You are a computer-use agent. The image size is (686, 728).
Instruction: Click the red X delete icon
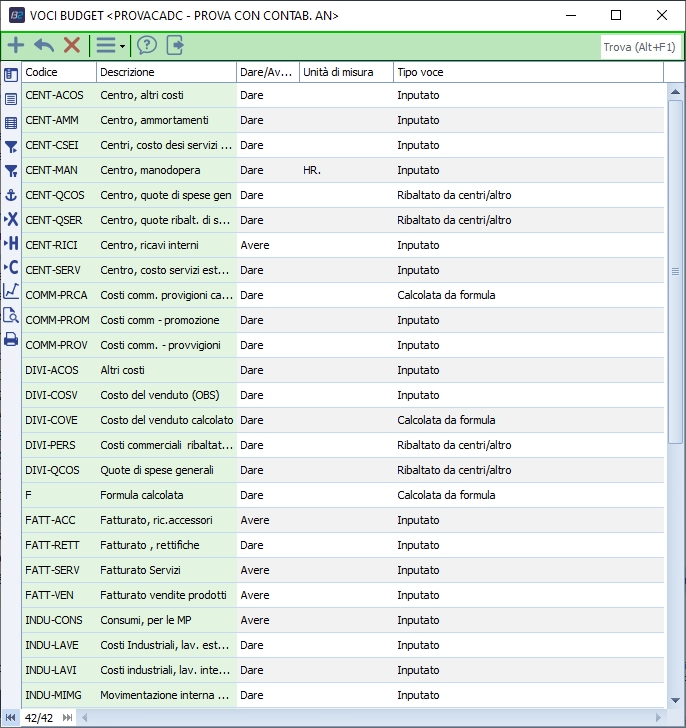click(x=72, y=45)
